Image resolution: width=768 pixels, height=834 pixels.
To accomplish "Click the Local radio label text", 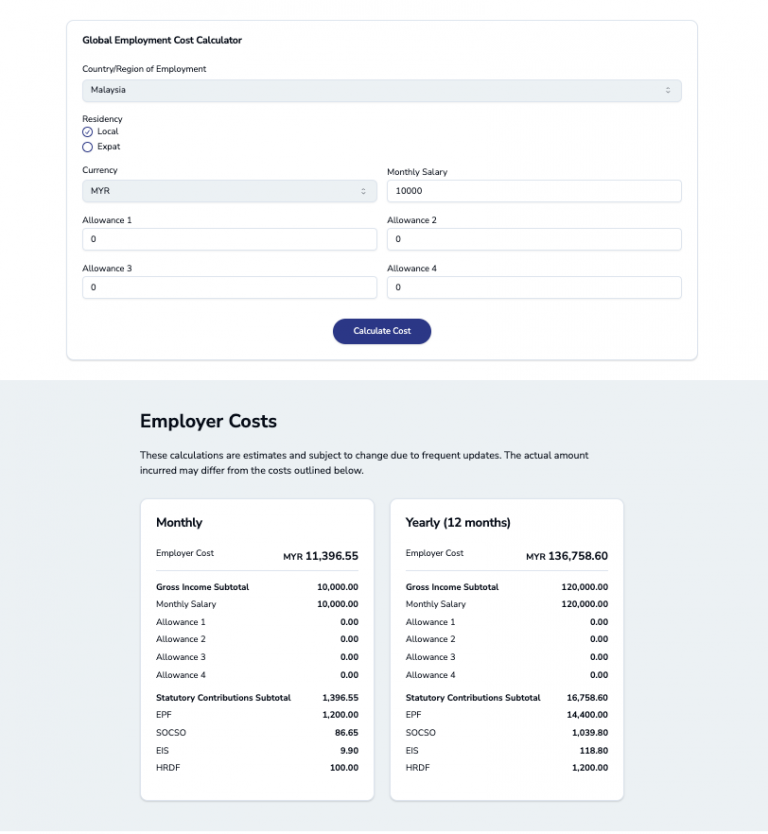I will [x=107, y=131].
